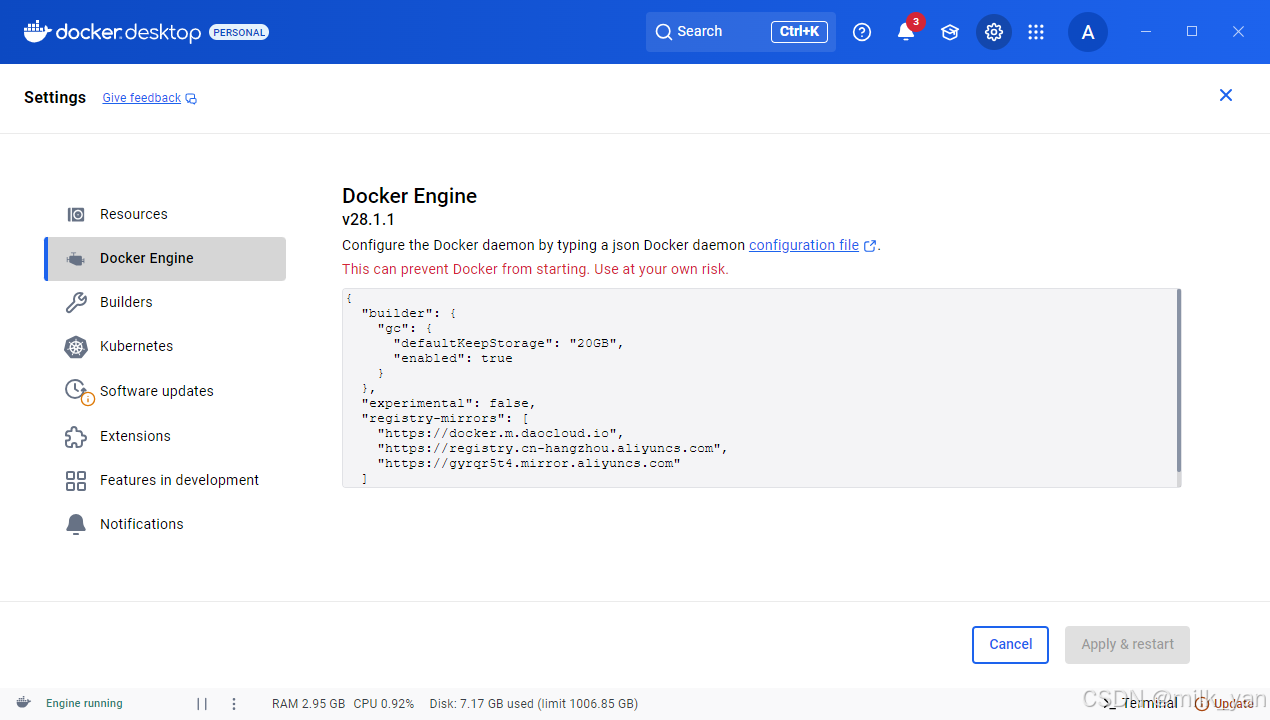This screenshot has height=720, width=1270.
Task: Open the Builders settings tab
Action: [x=165, y=302]
